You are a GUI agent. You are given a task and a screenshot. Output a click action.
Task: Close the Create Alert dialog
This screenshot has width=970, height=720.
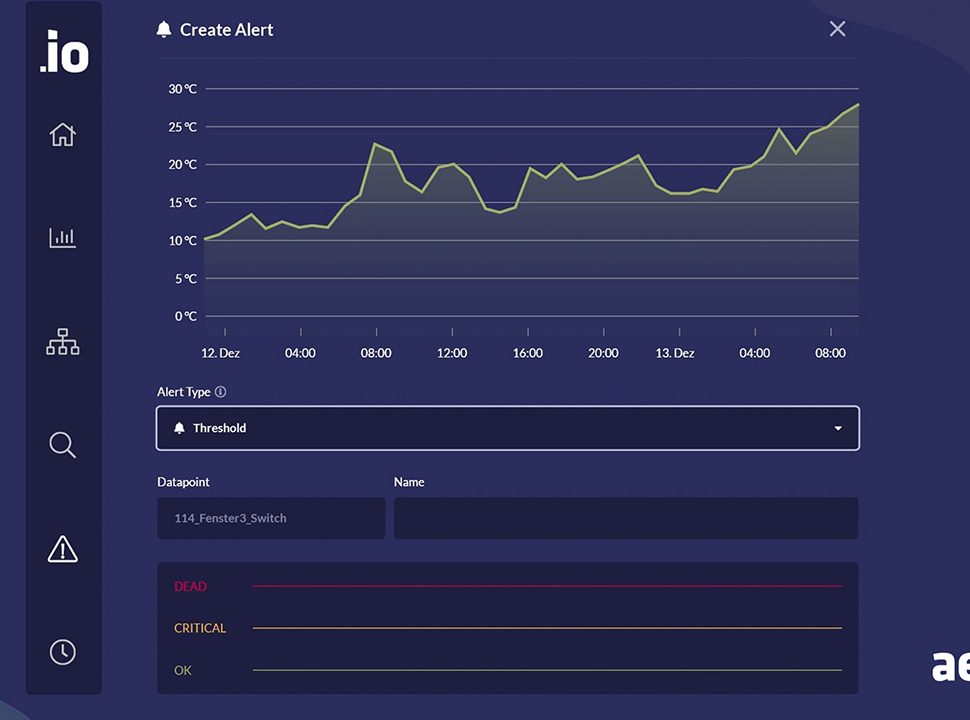click(838, 29)
